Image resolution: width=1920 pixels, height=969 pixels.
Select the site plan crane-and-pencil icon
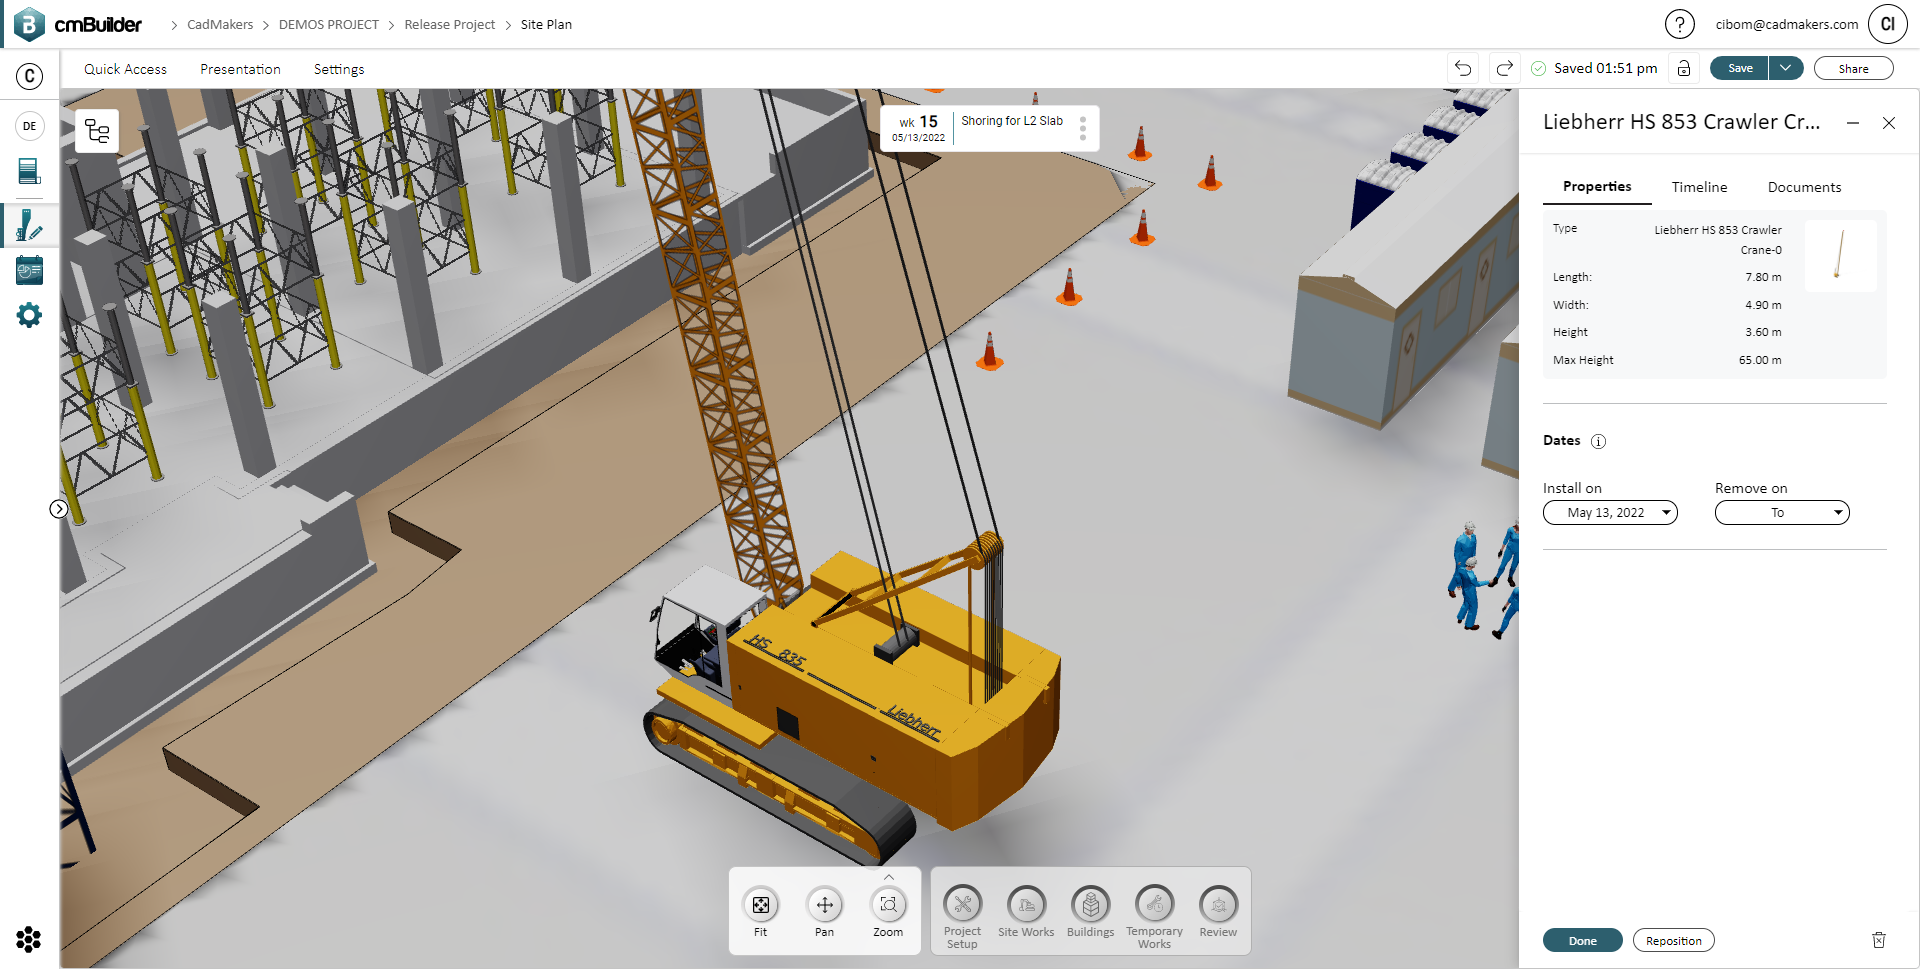pyautogui.click(x=30, y=225)
